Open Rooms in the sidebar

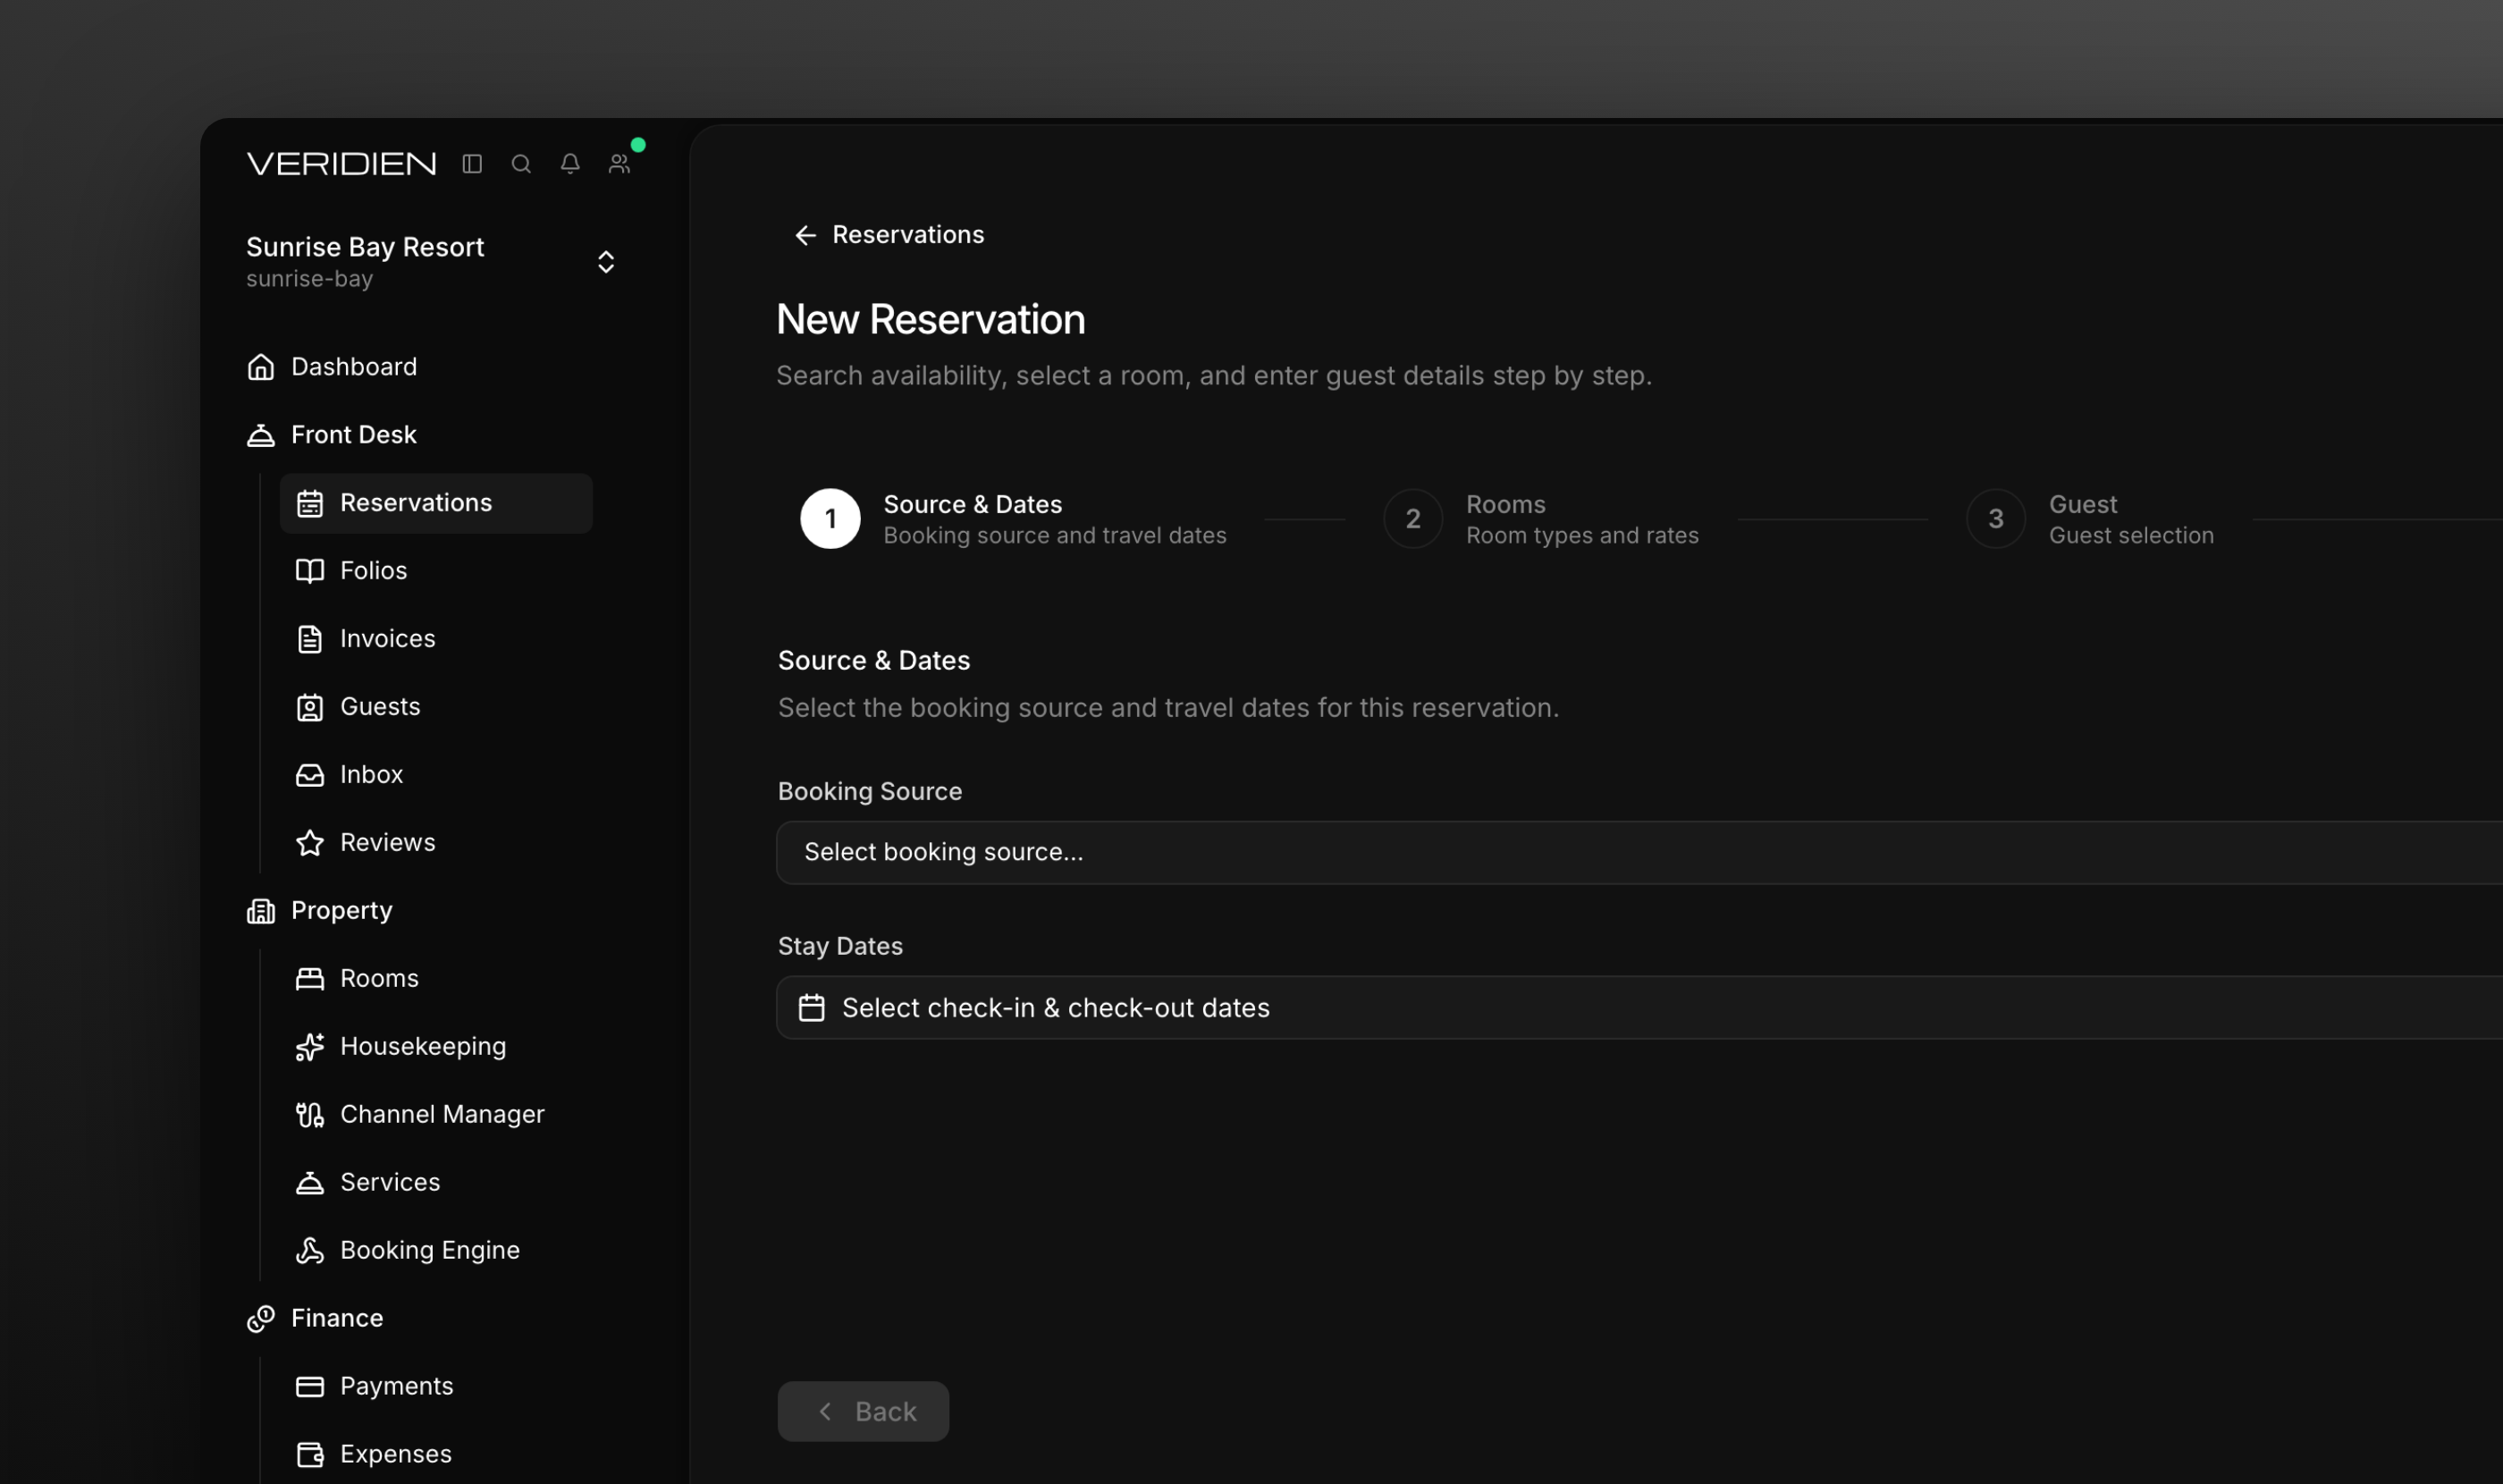(x=379, y=979)
